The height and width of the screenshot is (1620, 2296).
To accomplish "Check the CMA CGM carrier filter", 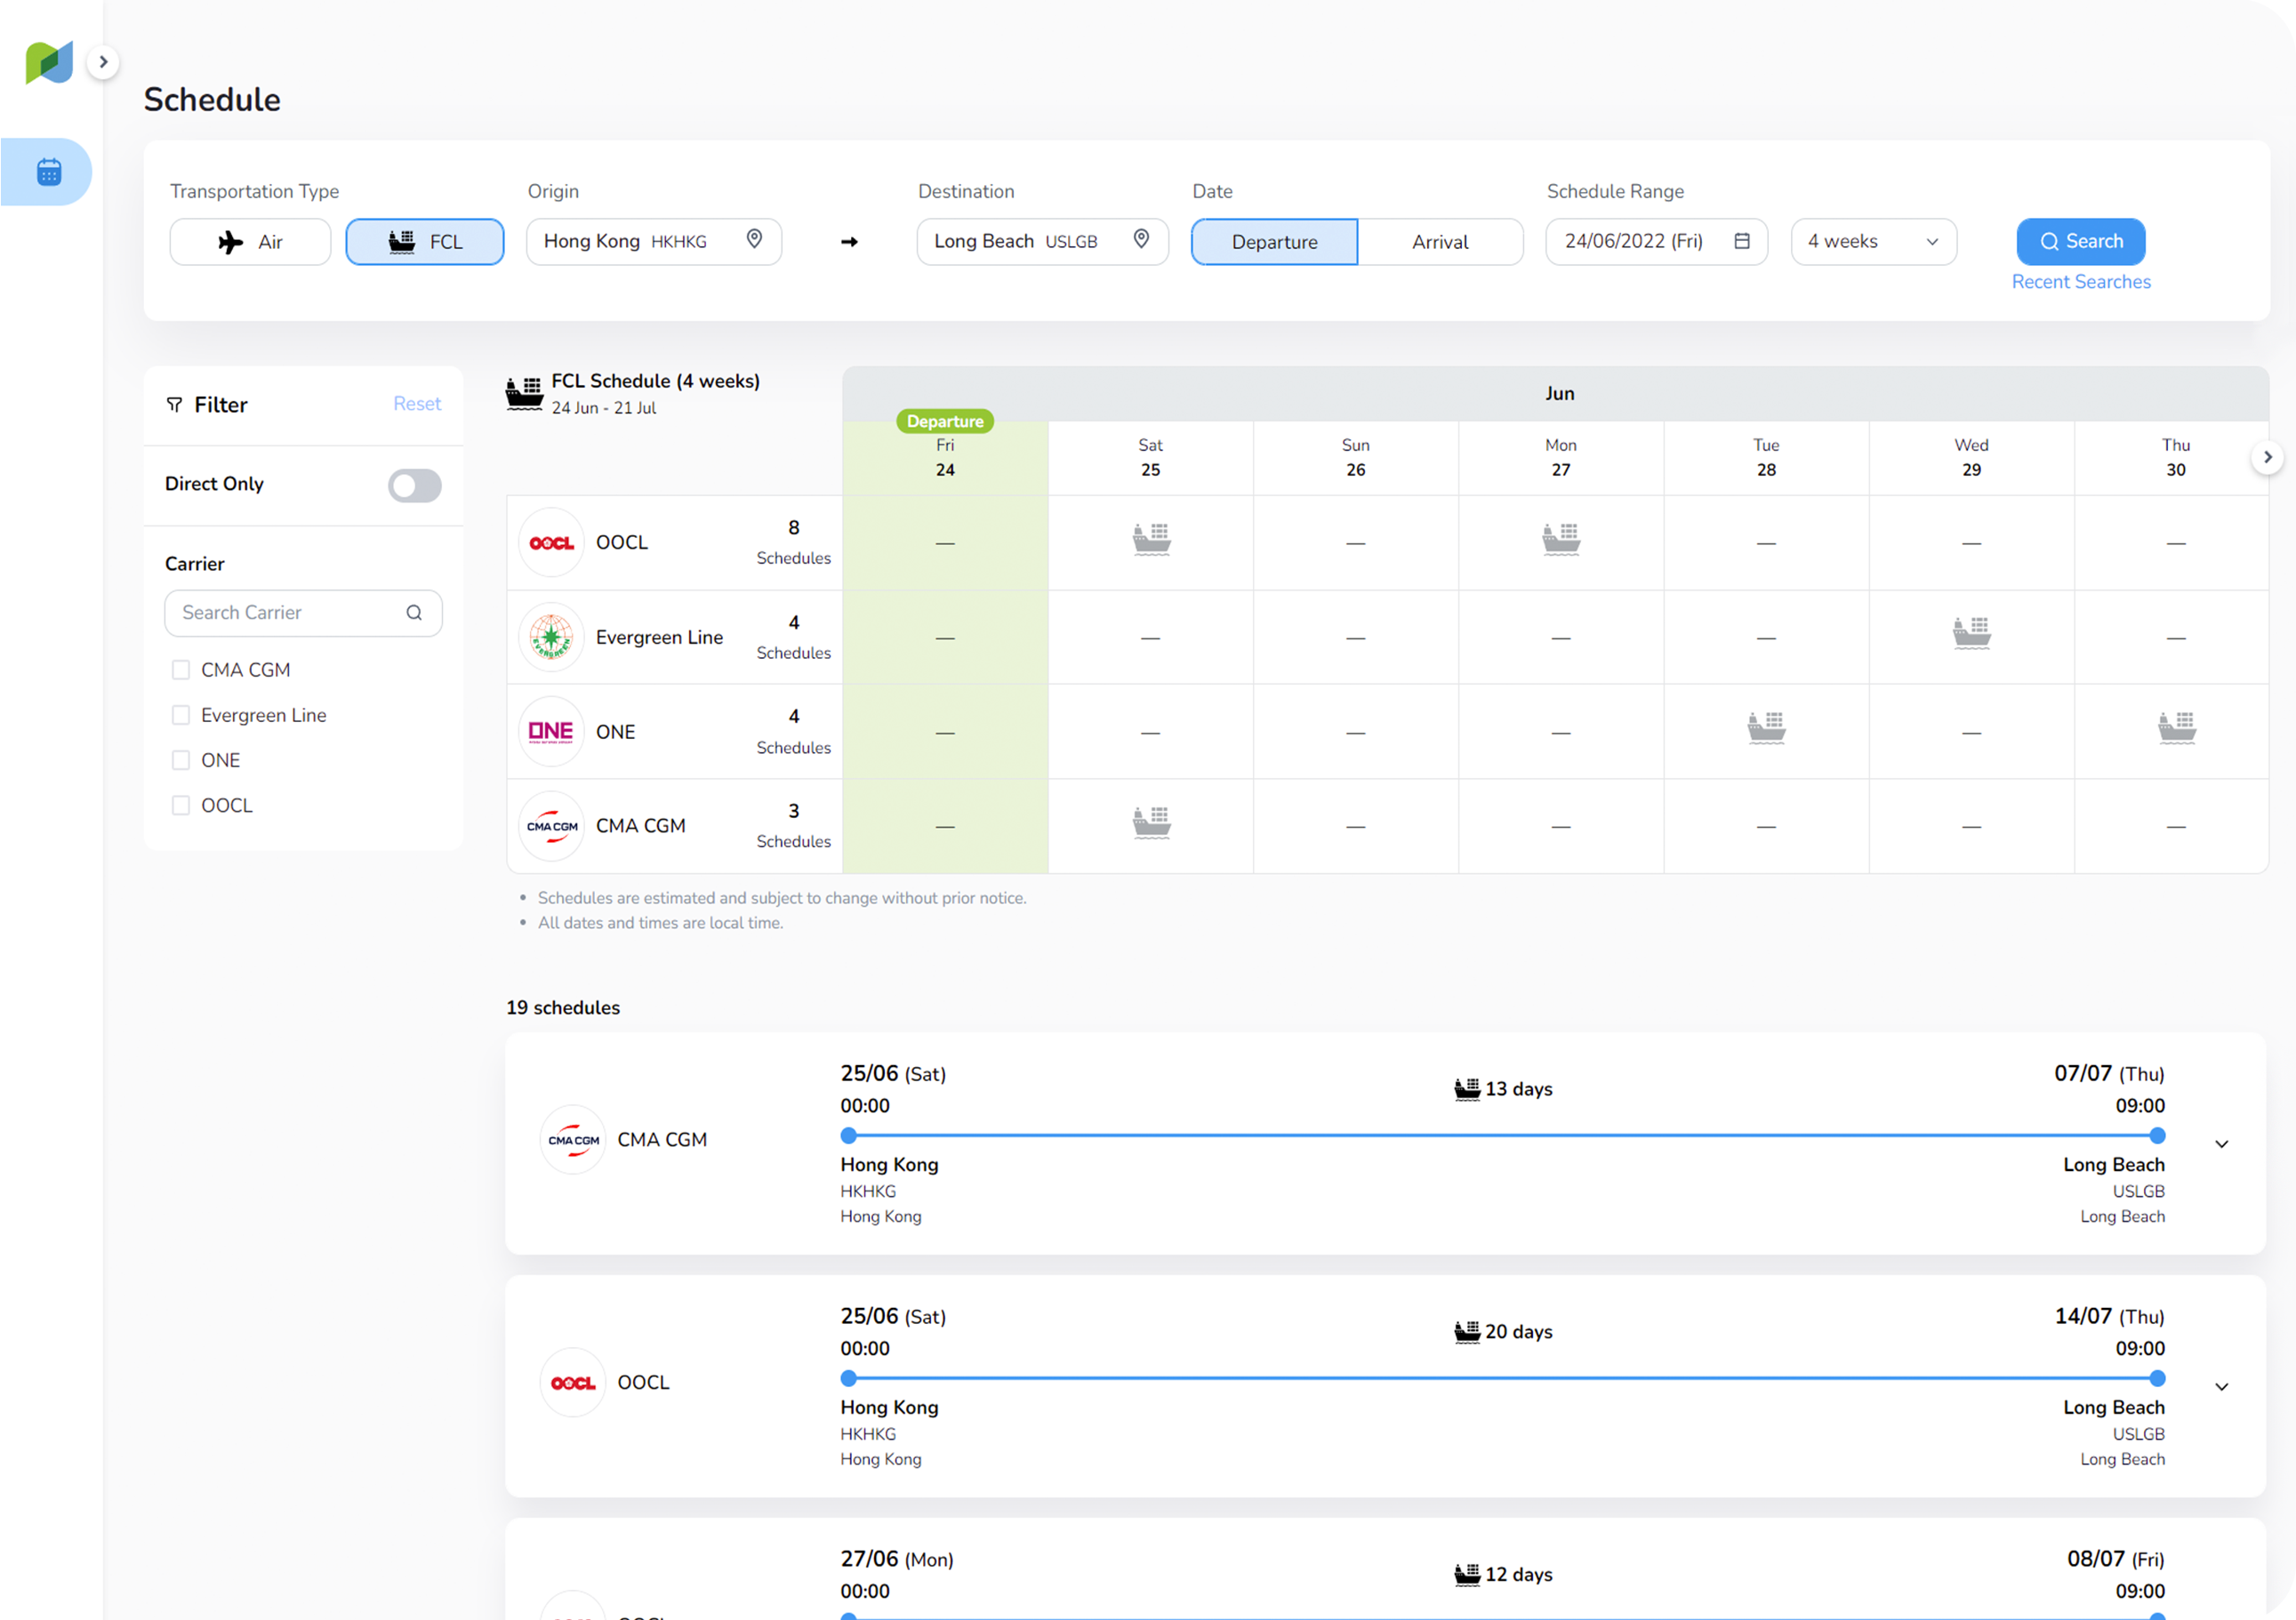I will [x=181, y=670].
